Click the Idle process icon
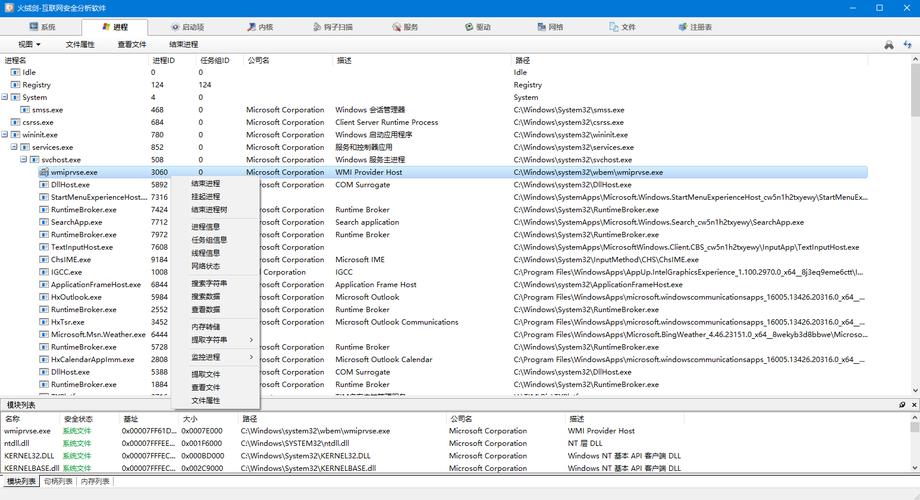 pyautogui.click(x=15, y=72)
